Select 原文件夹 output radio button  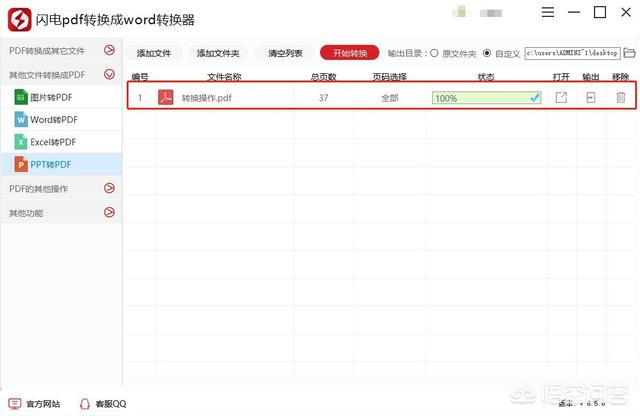pos(434,53)
